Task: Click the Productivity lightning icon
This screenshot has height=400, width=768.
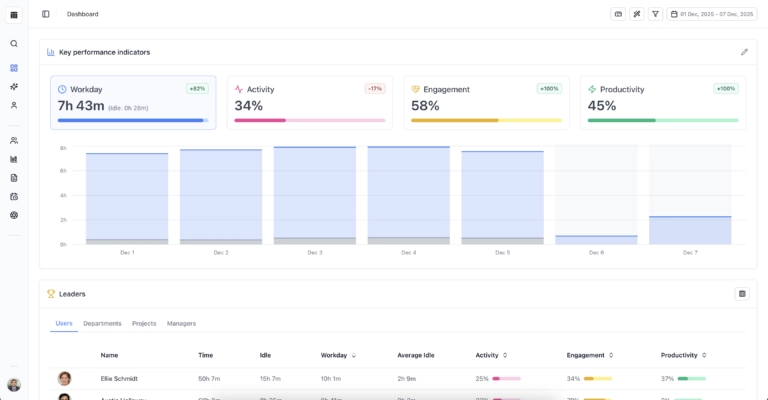Action: point(592,89)
